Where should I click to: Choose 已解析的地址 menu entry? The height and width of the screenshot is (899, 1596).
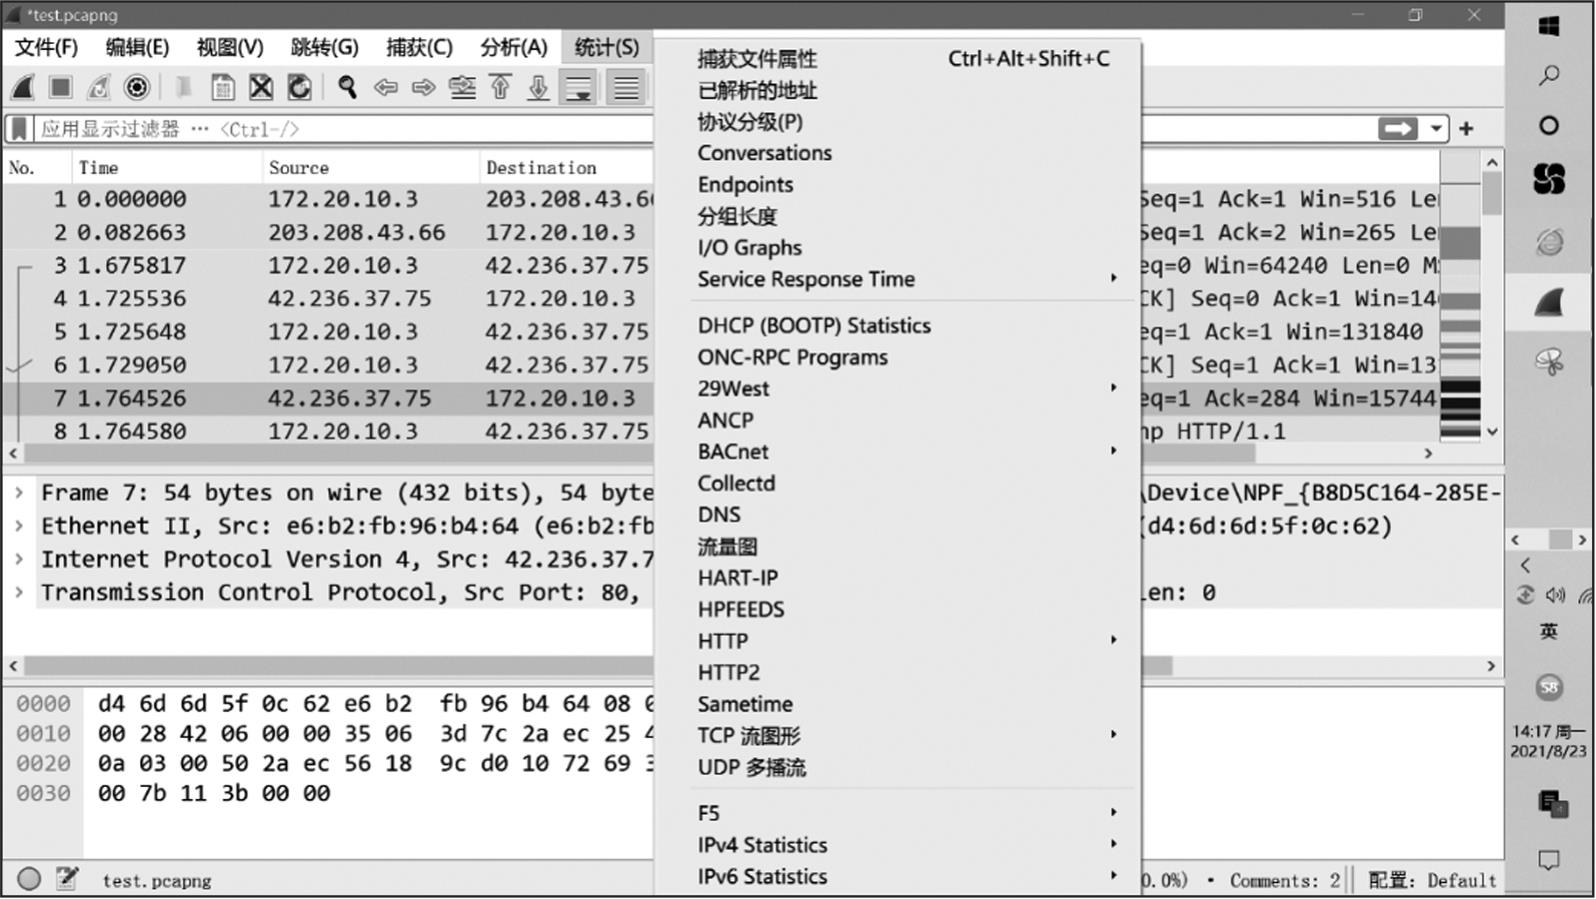pyautogui.click(x=897, y=91)
